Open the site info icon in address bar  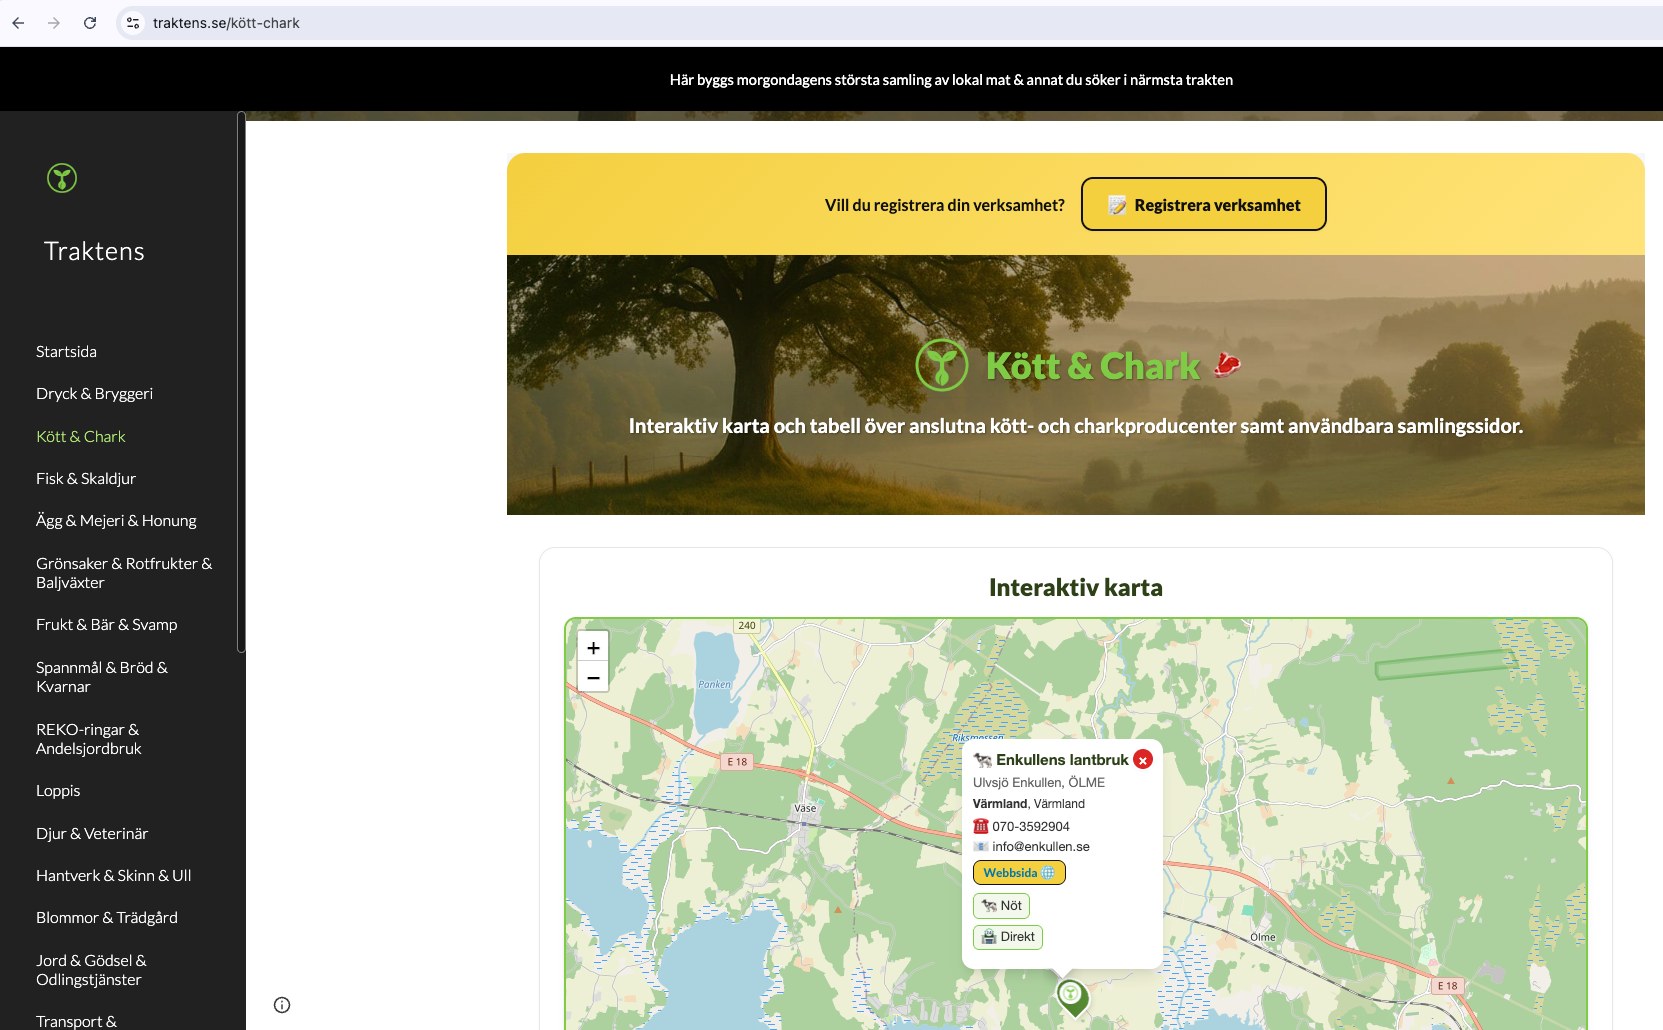[133, 23]
